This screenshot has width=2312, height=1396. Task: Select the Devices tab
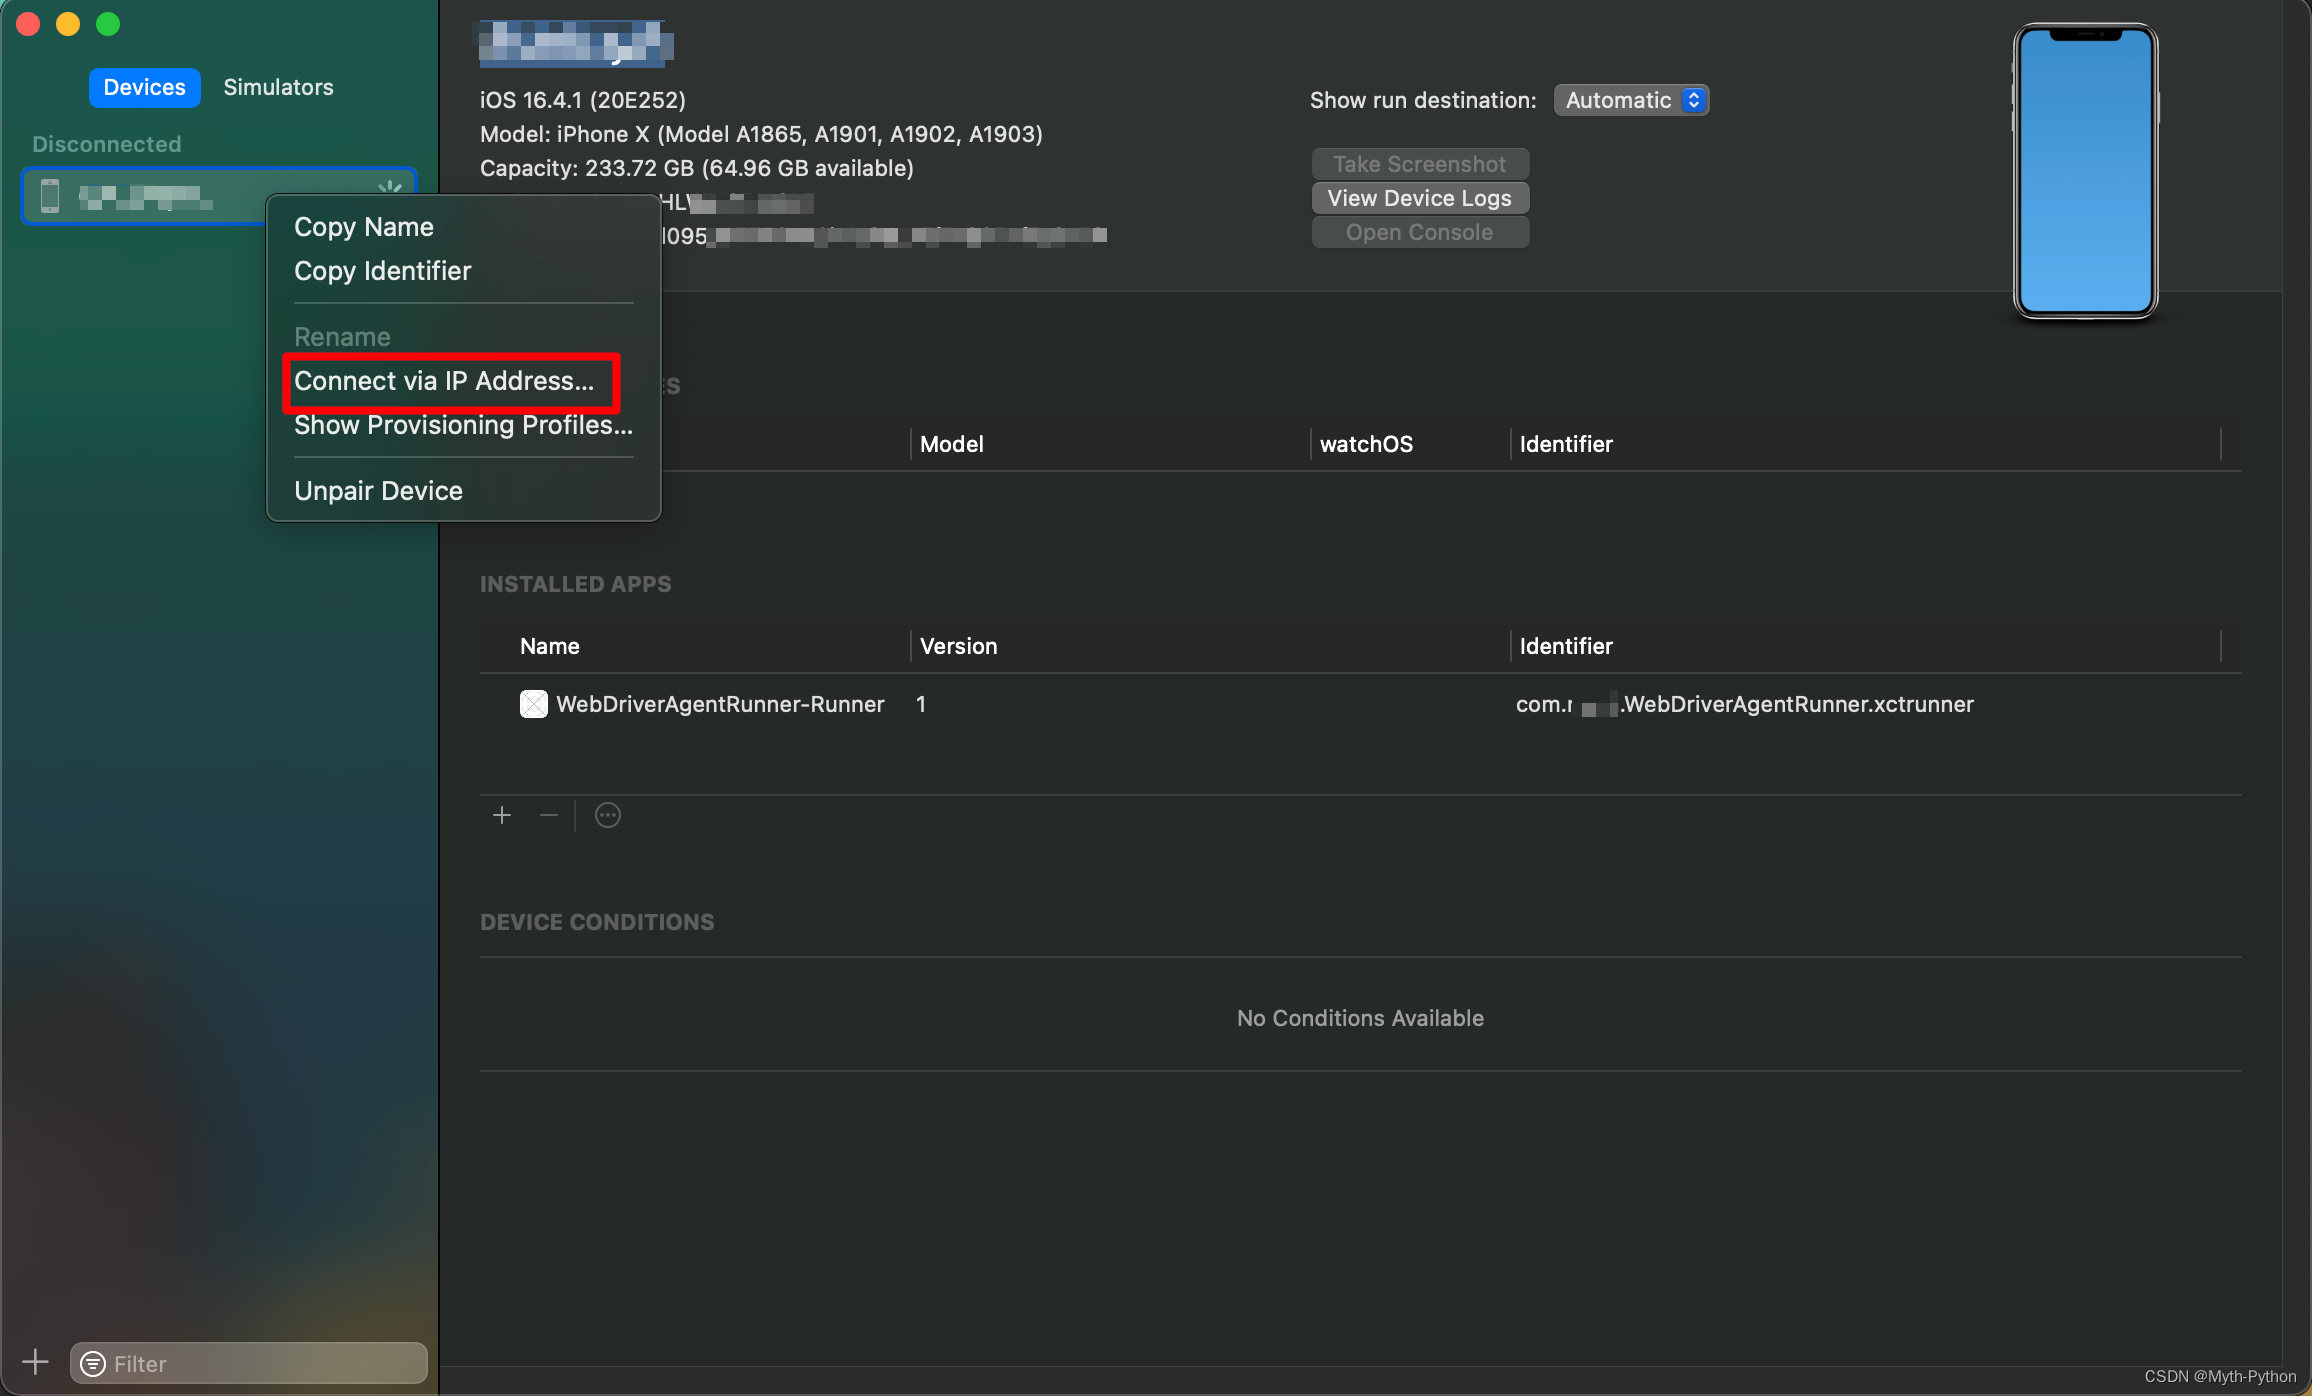coord(145,87)
